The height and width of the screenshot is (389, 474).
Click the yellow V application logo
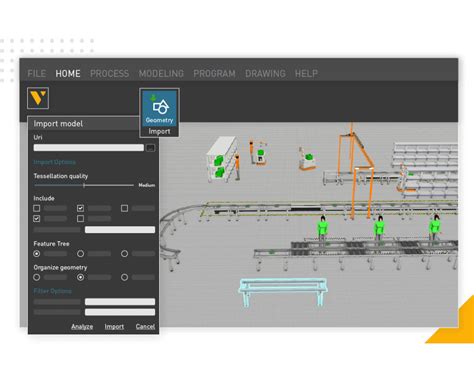coord(38,98)
